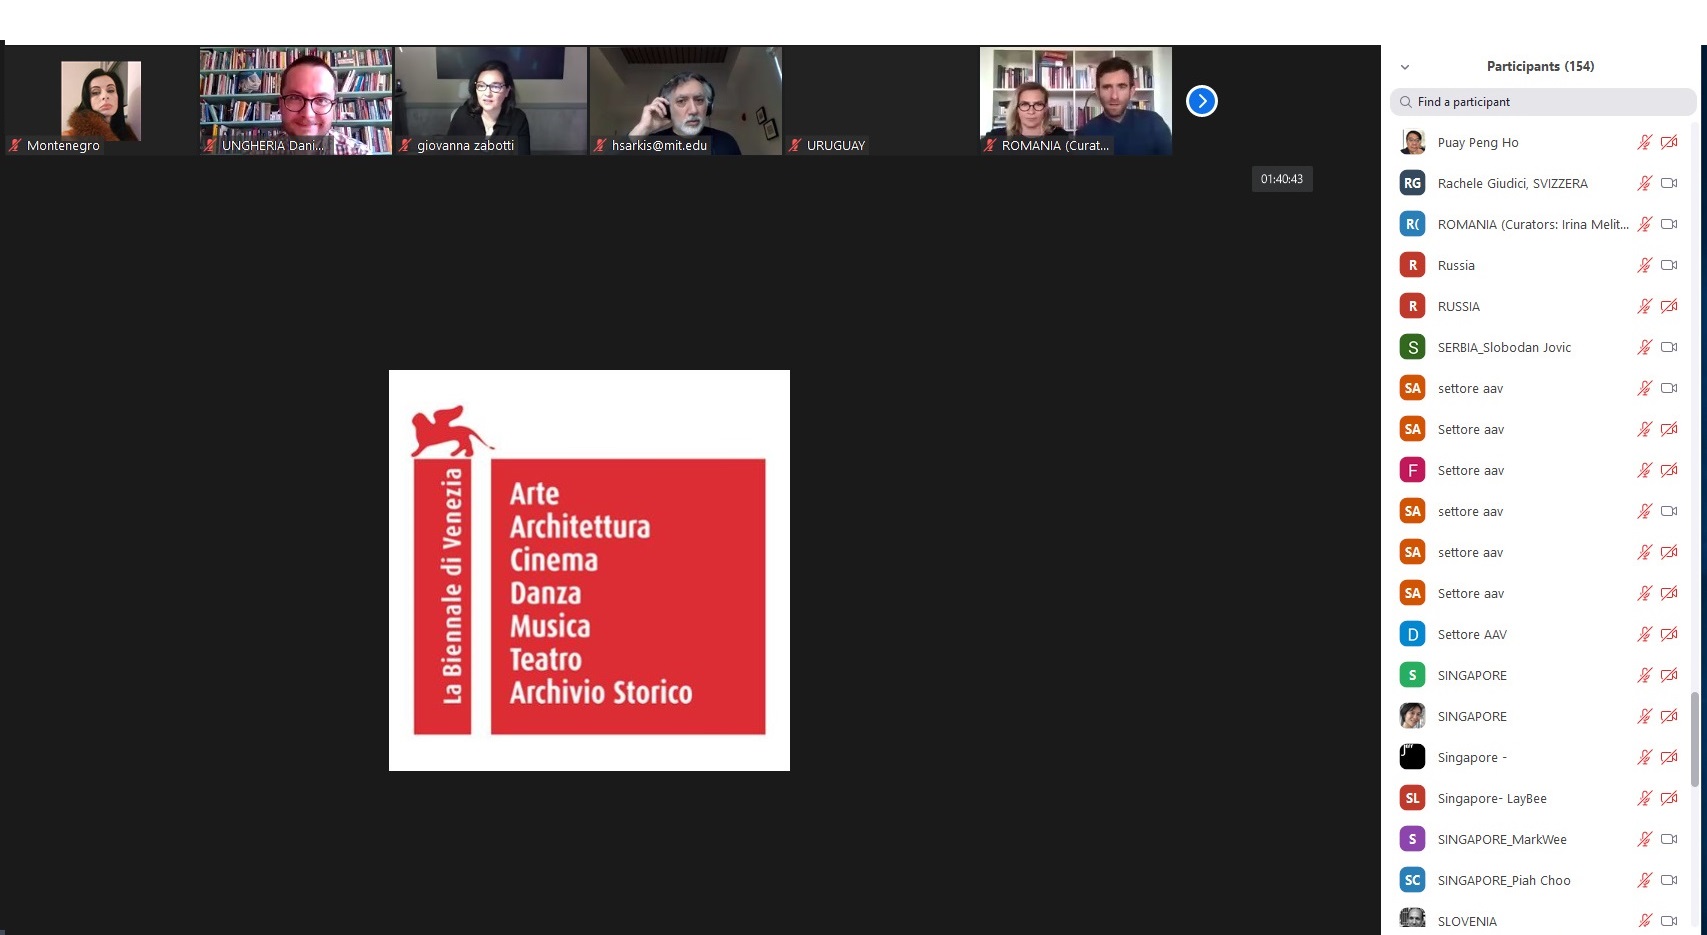
Task: Select participant name 'Singapore -'
Action: point(1472,758)
